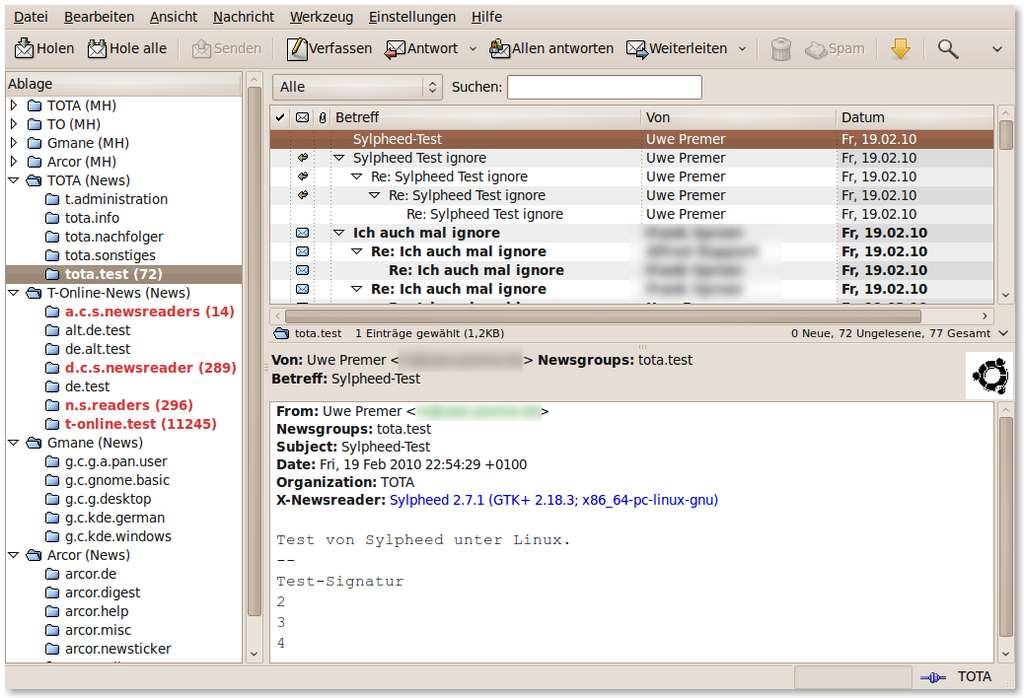Open the Einstellungen menu
Screen dimensions: 1024x698
(411, 17)
